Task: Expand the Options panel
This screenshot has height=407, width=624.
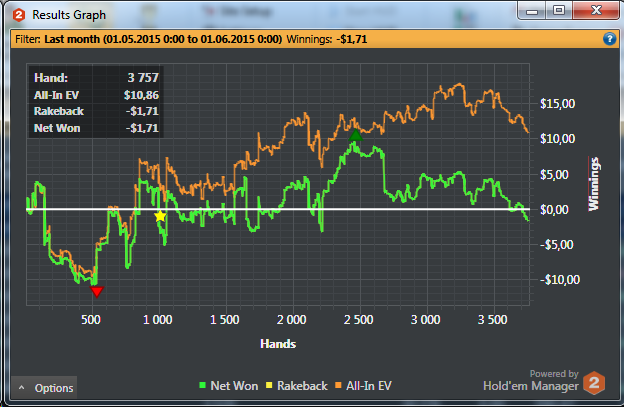Action: click(x=44, y=388)
